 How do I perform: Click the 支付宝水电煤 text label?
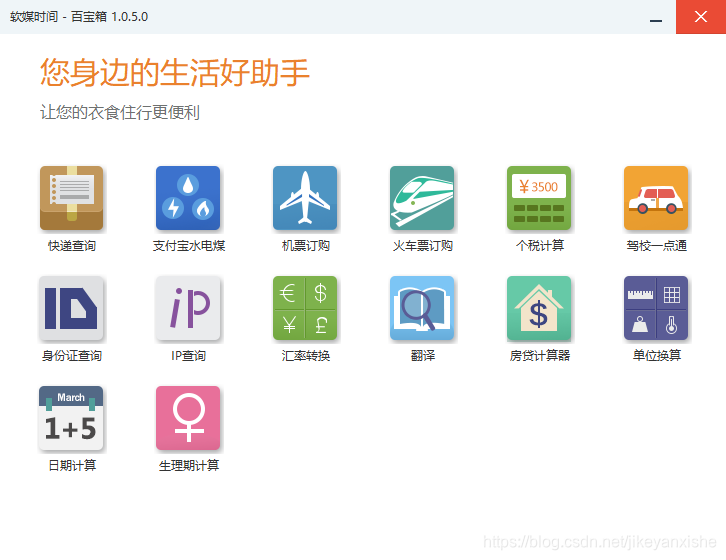tap(189, 245)
